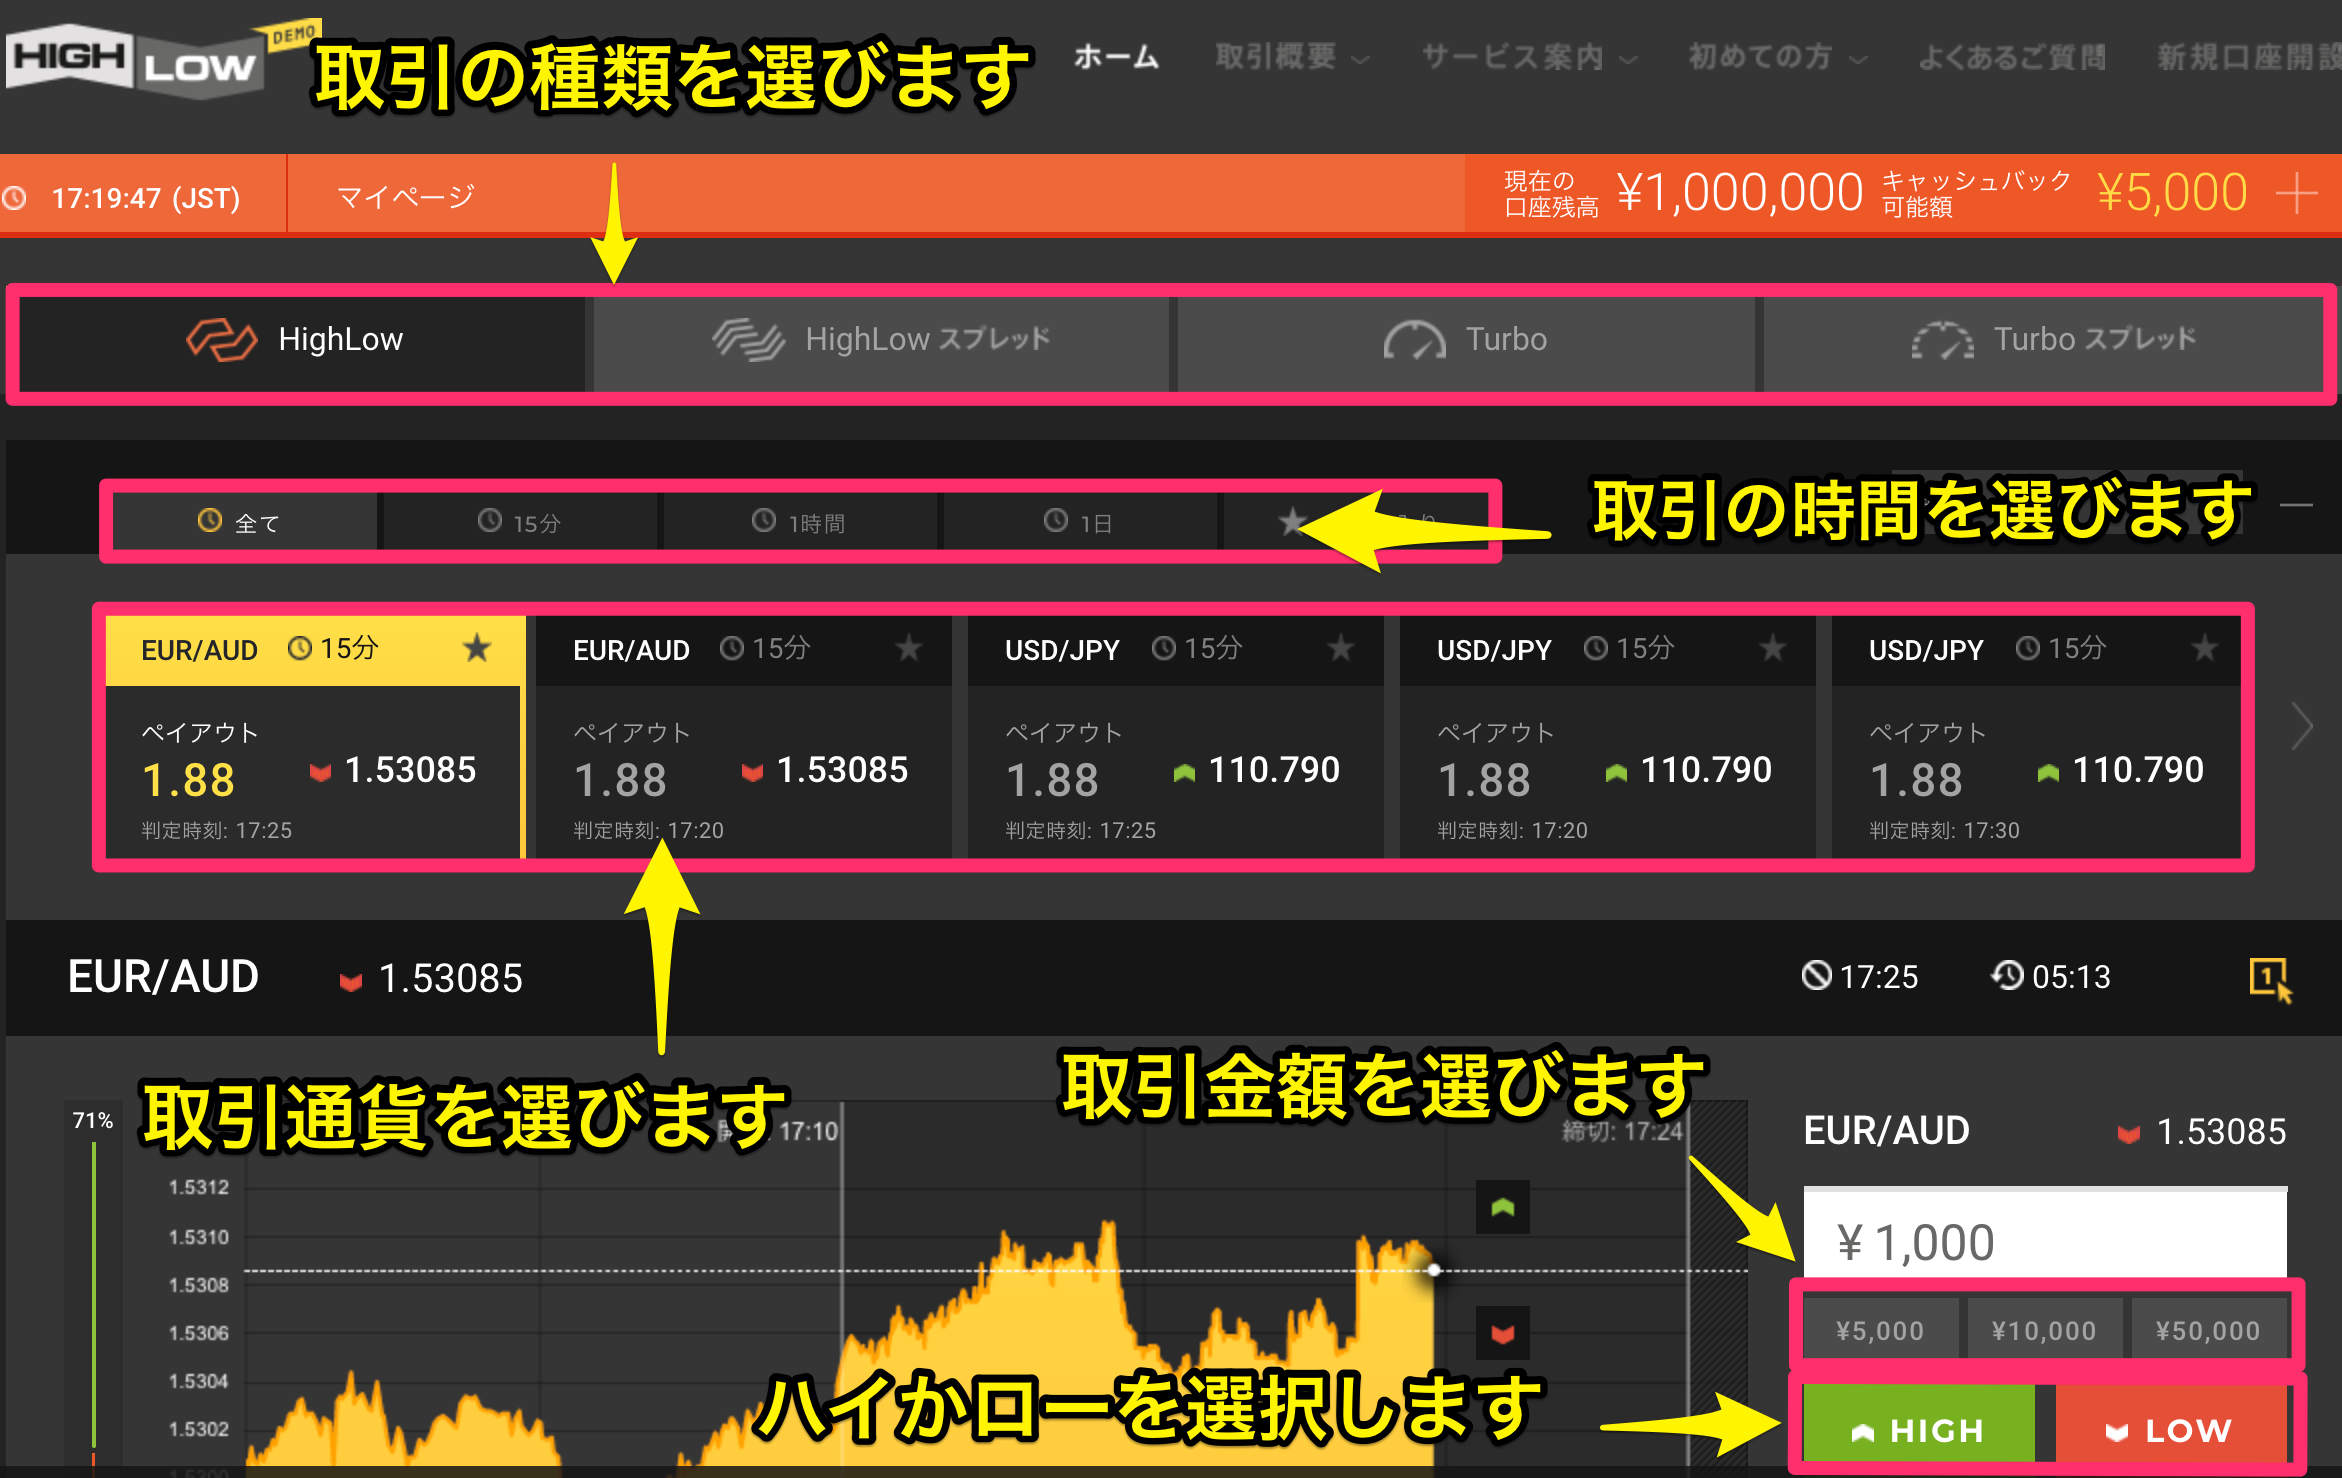Open よくあるご質問 page
This screenshot has width=2342, height=1478.
tap(2012, 57)
